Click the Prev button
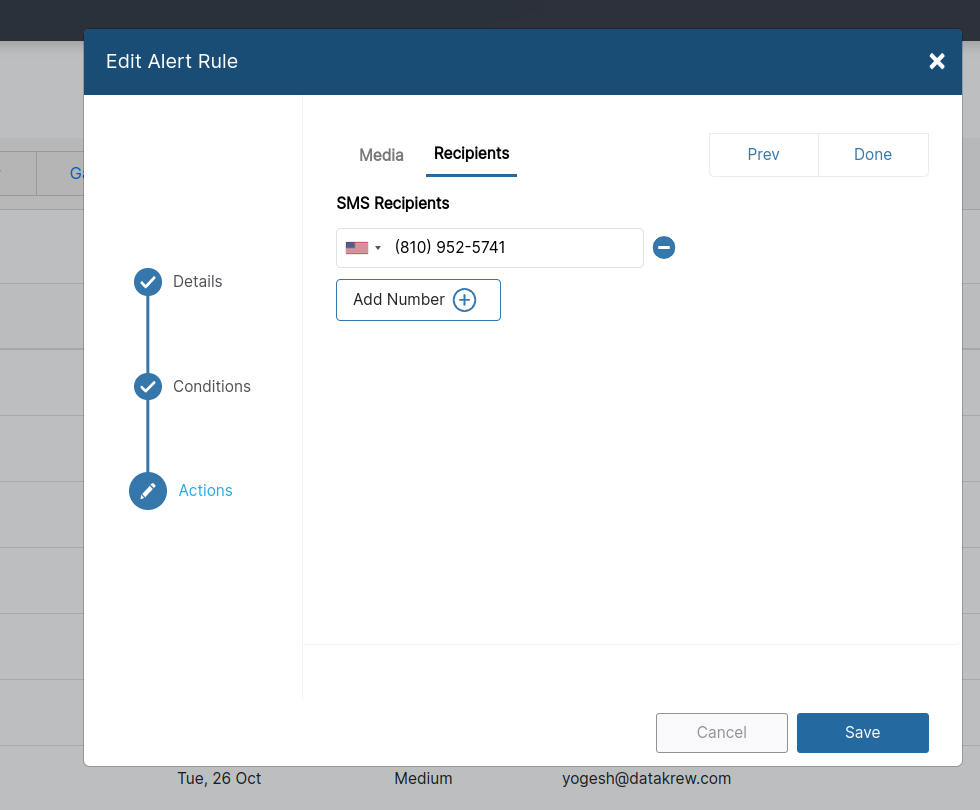980x810 pixels. point(763,154)
